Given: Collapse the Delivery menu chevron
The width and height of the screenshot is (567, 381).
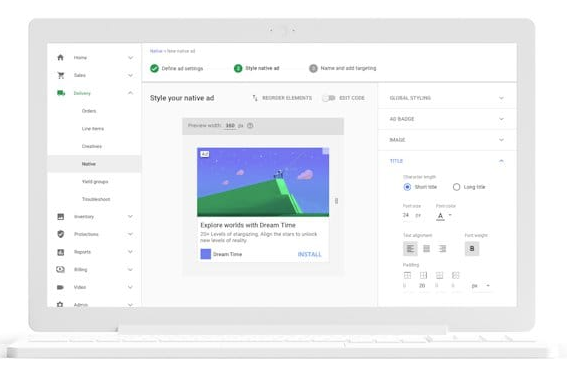Looking at the screenshot, I should coord(131,93).
